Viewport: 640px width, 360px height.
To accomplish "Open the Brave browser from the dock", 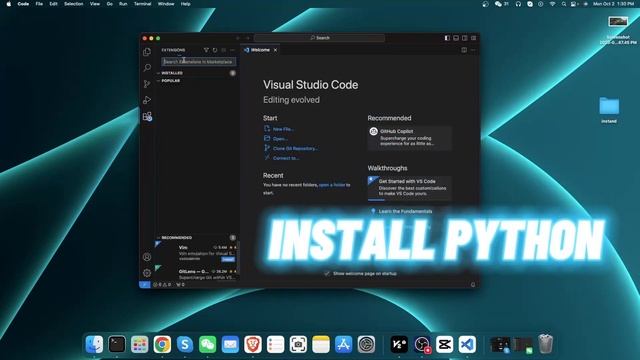I will tap(253, 344).
